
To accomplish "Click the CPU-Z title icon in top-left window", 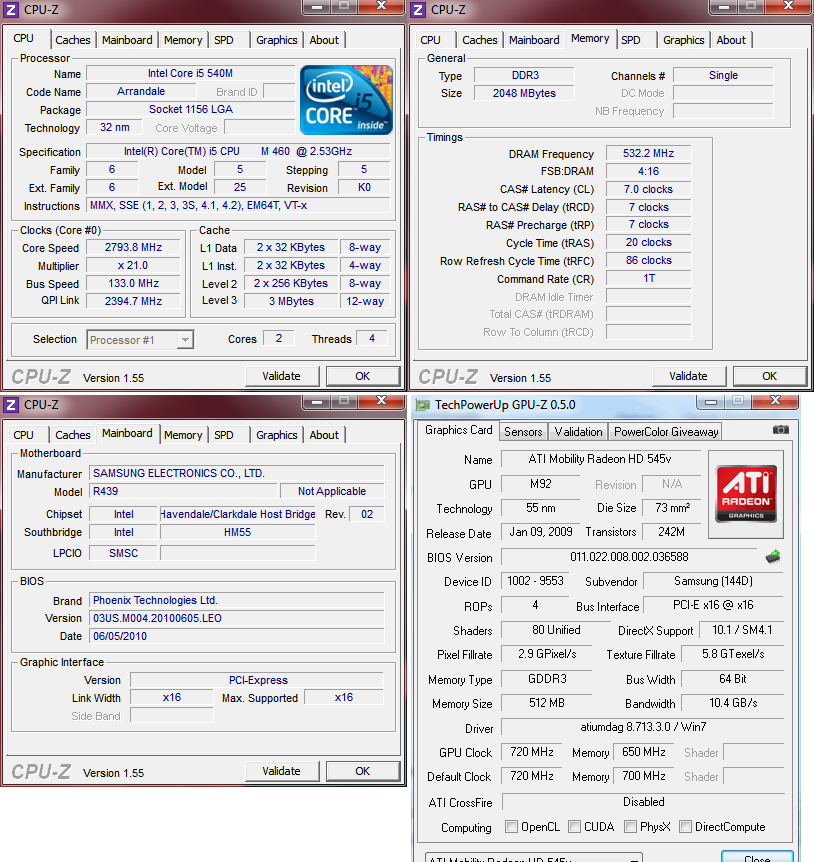I will [x=10, y=9].
